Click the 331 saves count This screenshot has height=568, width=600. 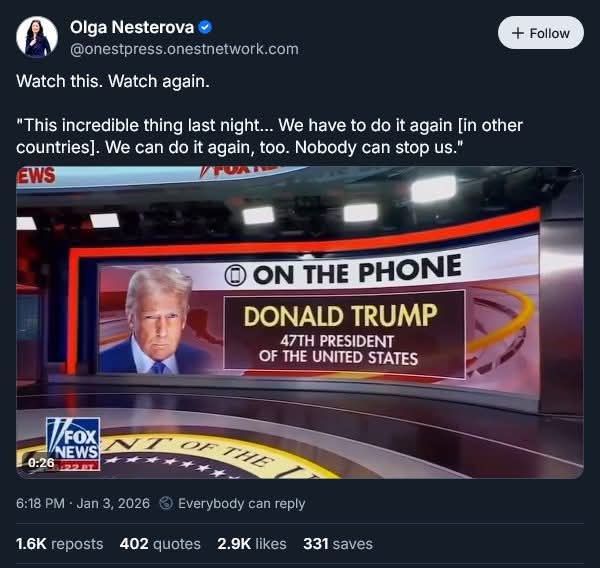coord(338,544)
